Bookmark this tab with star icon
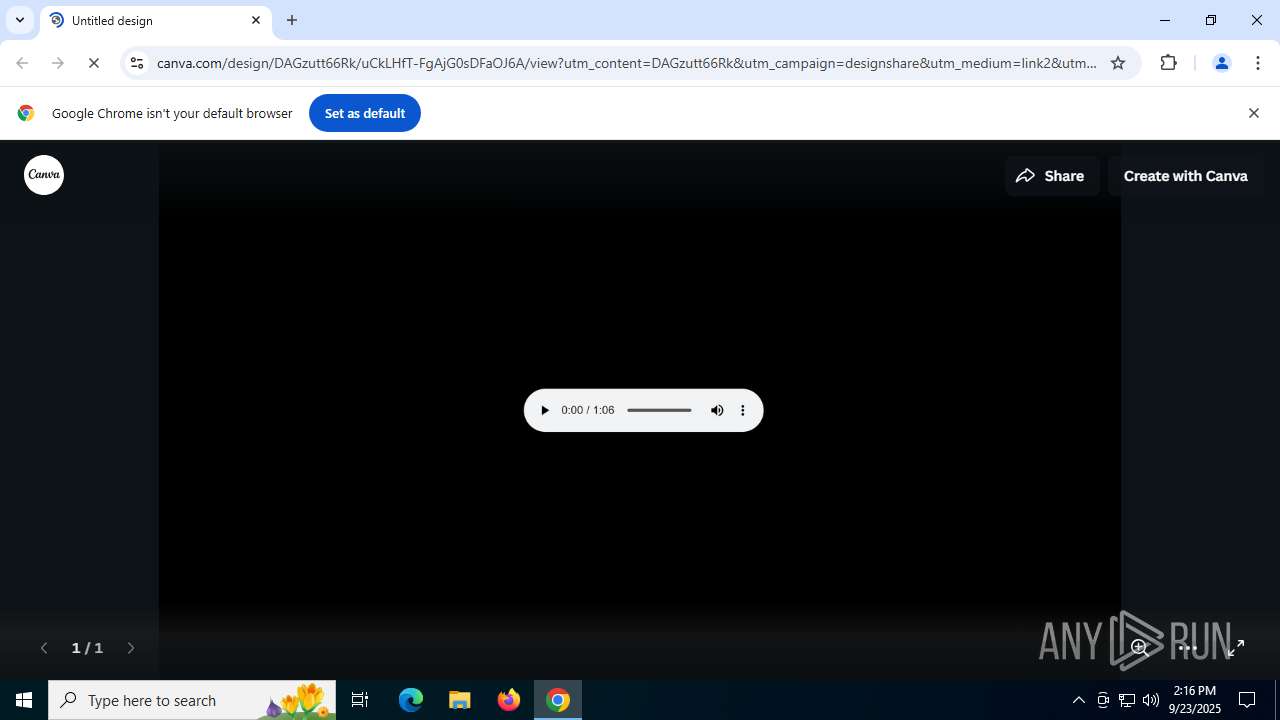The image size is (1280, 720). tap(1118, 63)
